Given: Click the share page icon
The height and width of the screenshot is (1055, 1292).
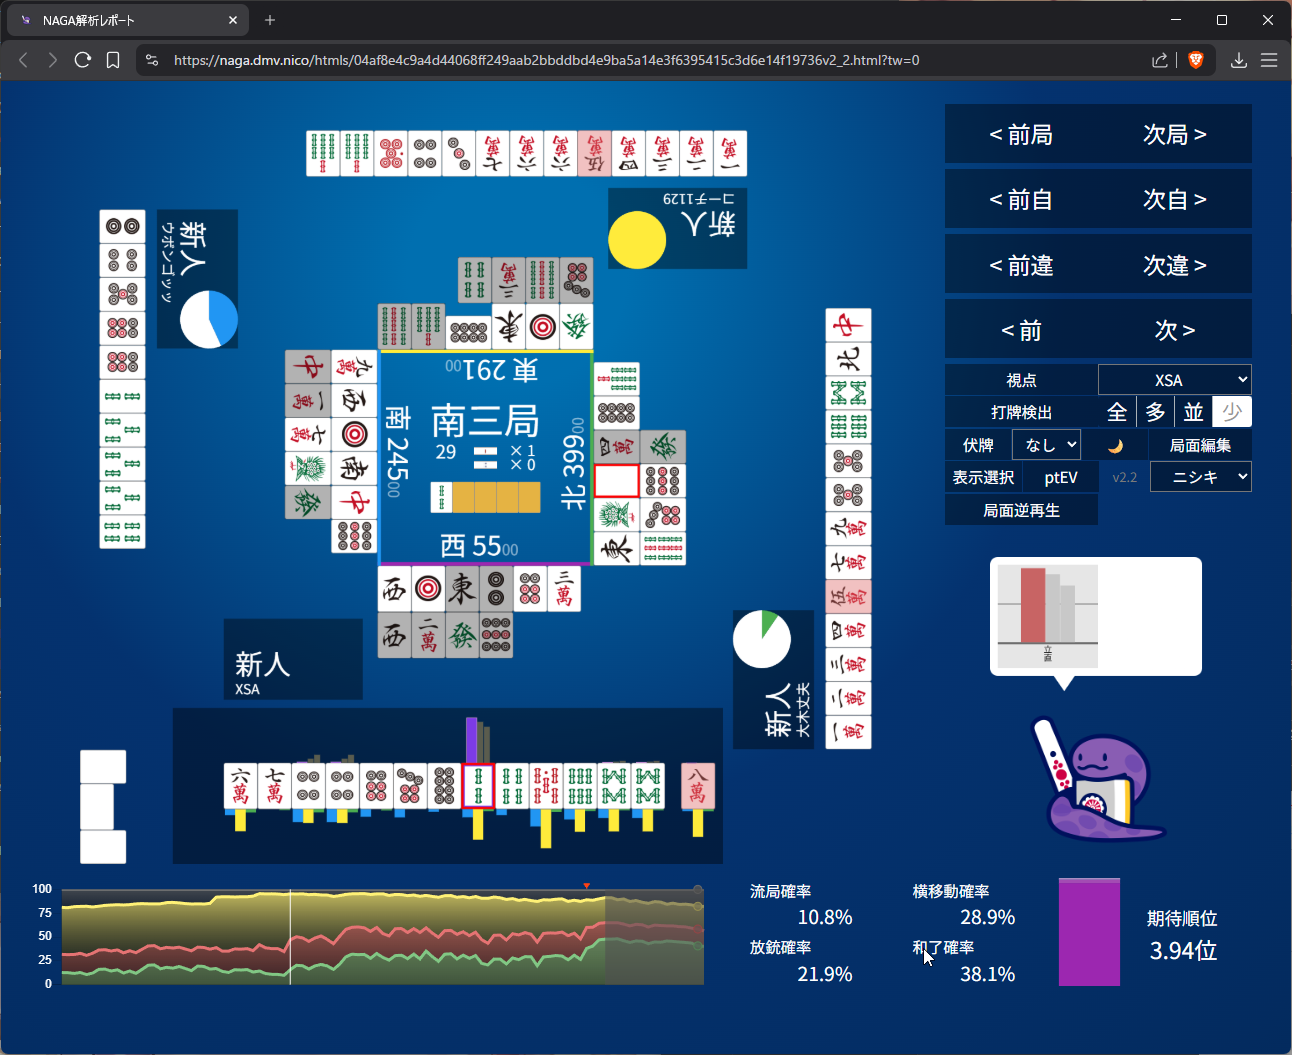Looking at the screenshot, I should click(1160, 60).
